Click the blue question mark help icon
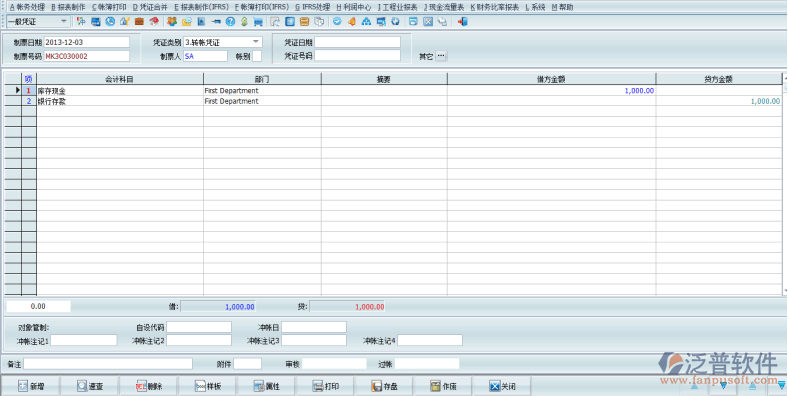The width and height of the screenshot is (788, 396). click(230, 22)
